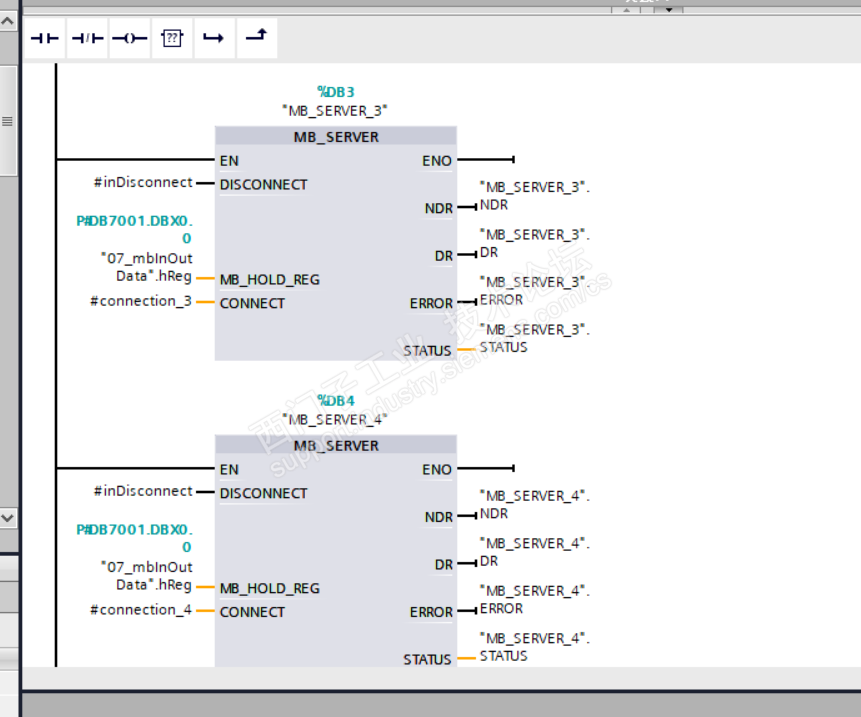The width and height of the screenshot is (861, 717).
Task: Click "MB_SERVER_3".ERROR output operand
Action: click(535, 291)
